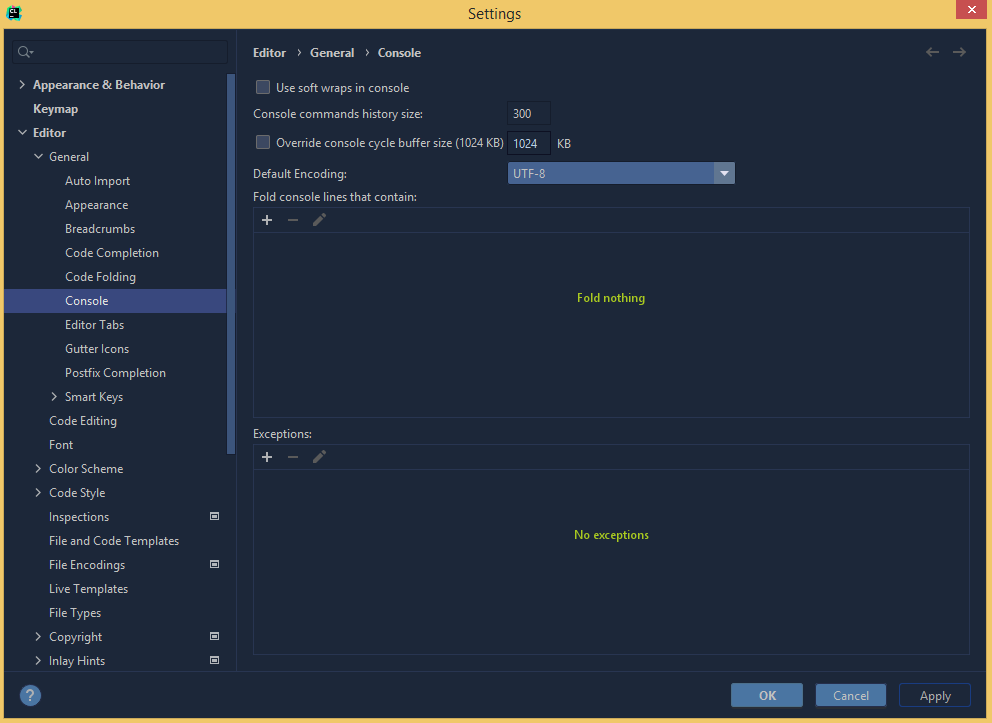Click the remove button under Fold console lines
Viewport: 992px width, 723px height.
point(292,220)
